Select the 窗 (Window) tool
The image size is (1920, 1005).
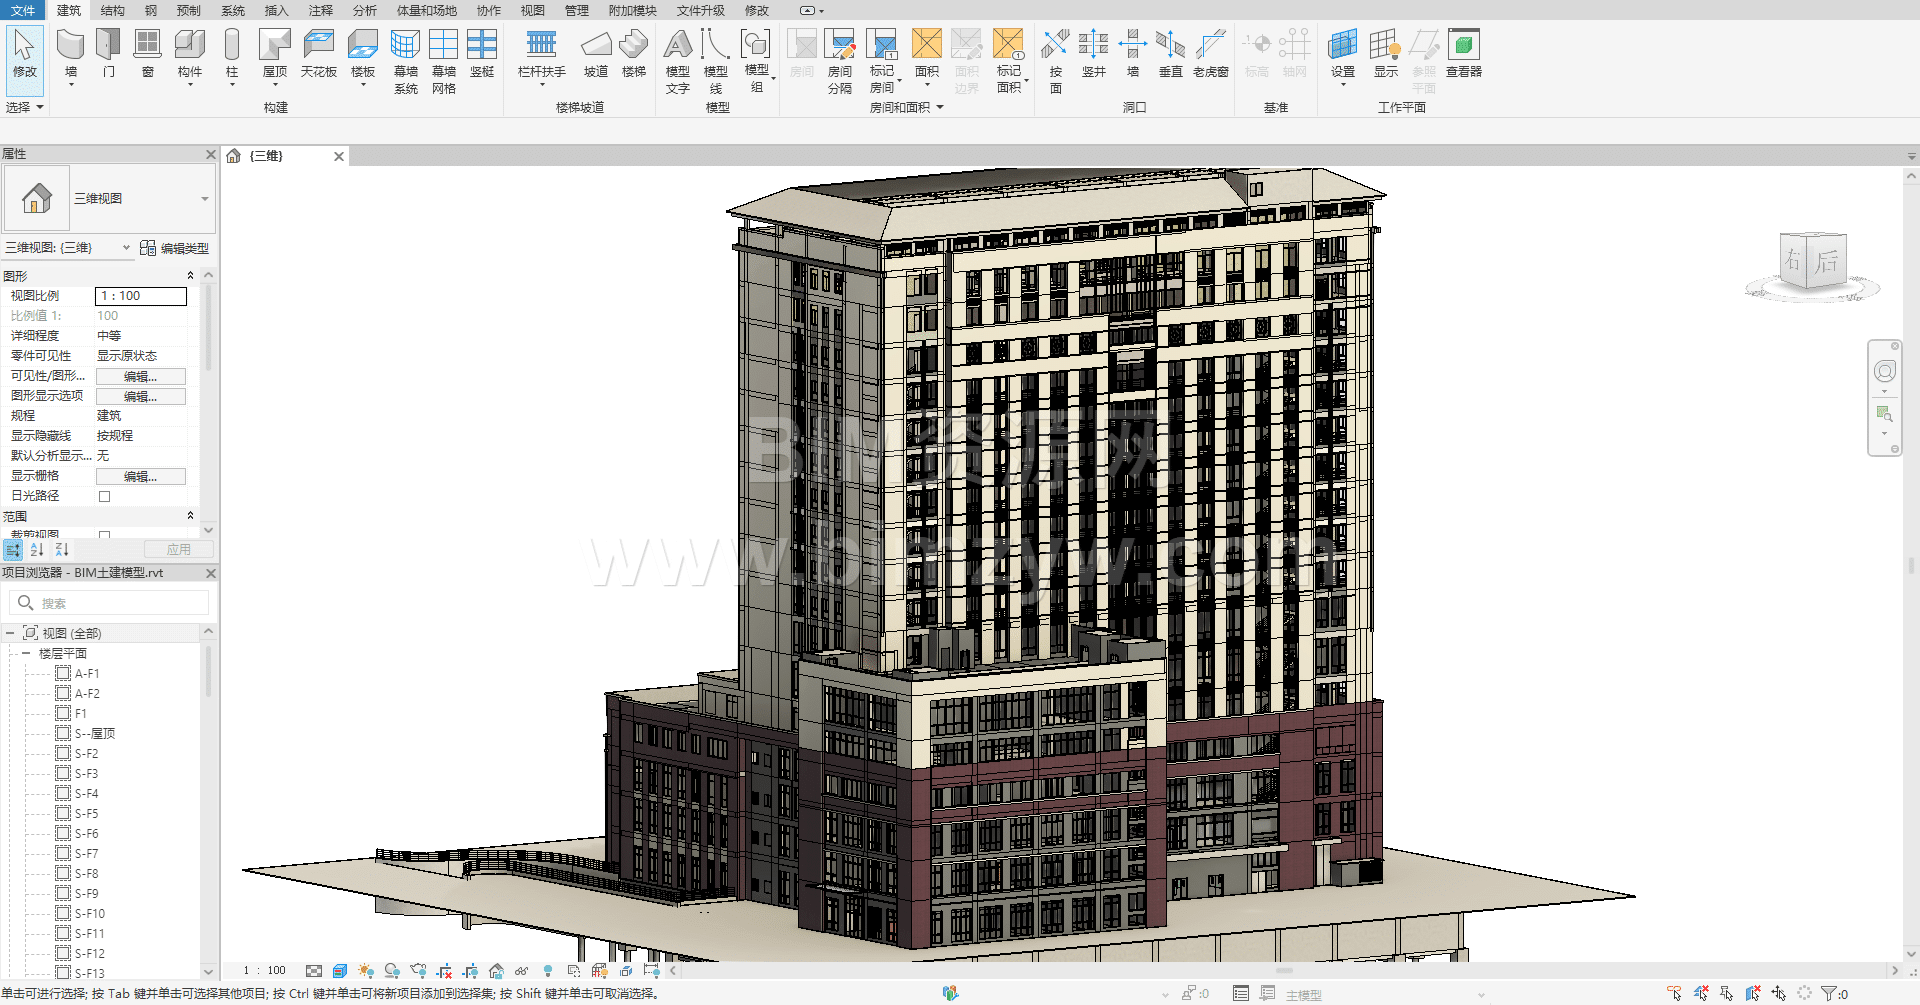147,53
